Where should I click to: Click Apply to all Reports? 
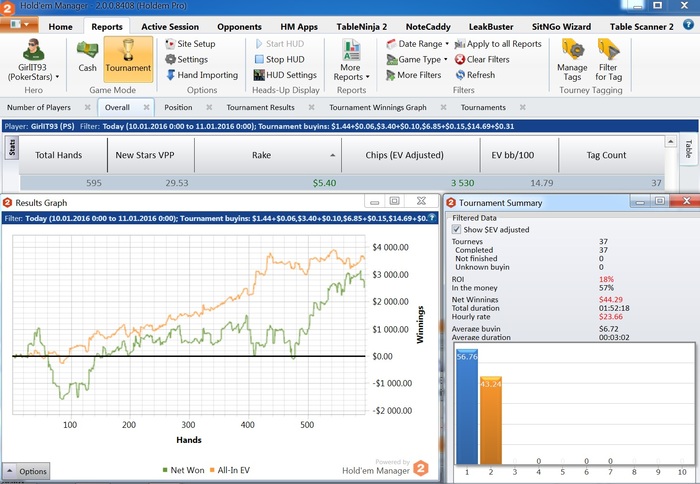point(498,44)
